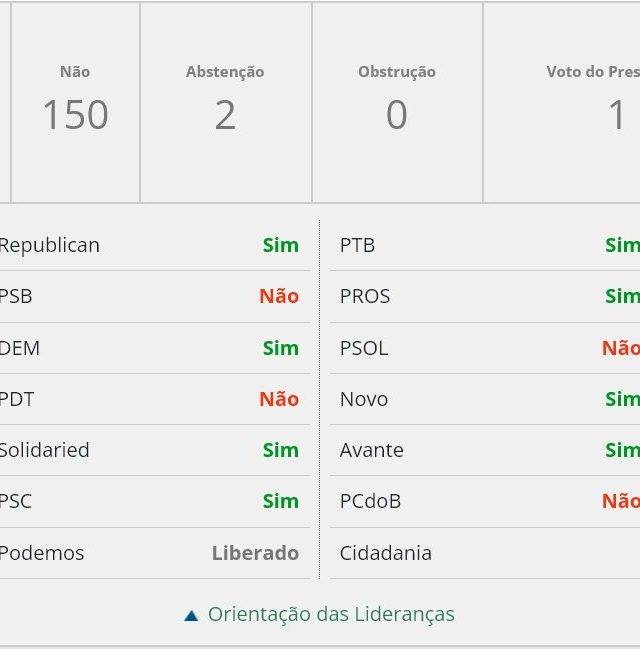The width and height of the screenshot is (640, 649).
Task: Click the Solidaried party row
Action: coord(150,450)
